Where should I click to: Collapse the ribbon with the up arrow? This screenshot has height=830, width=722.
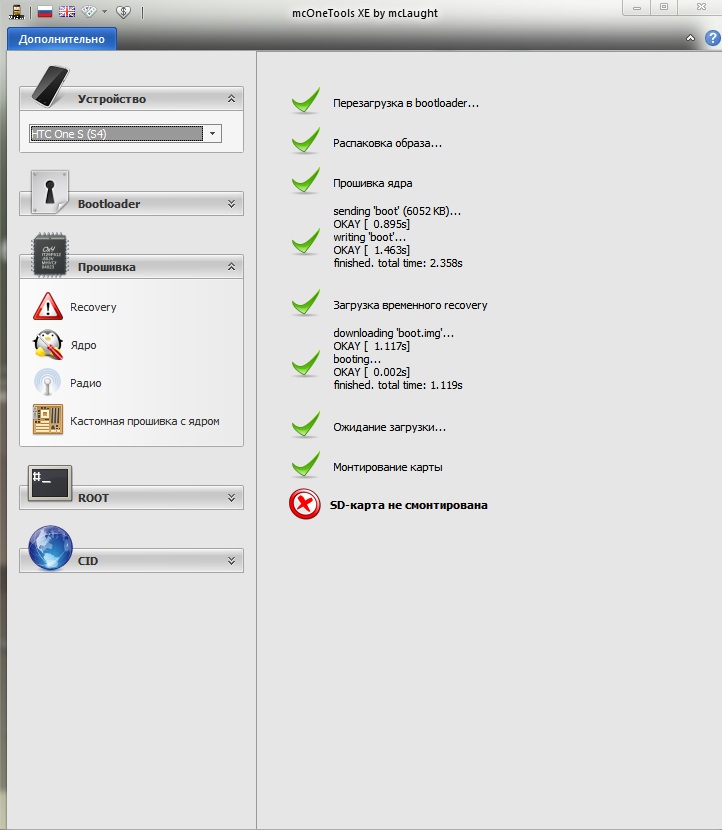690,38
